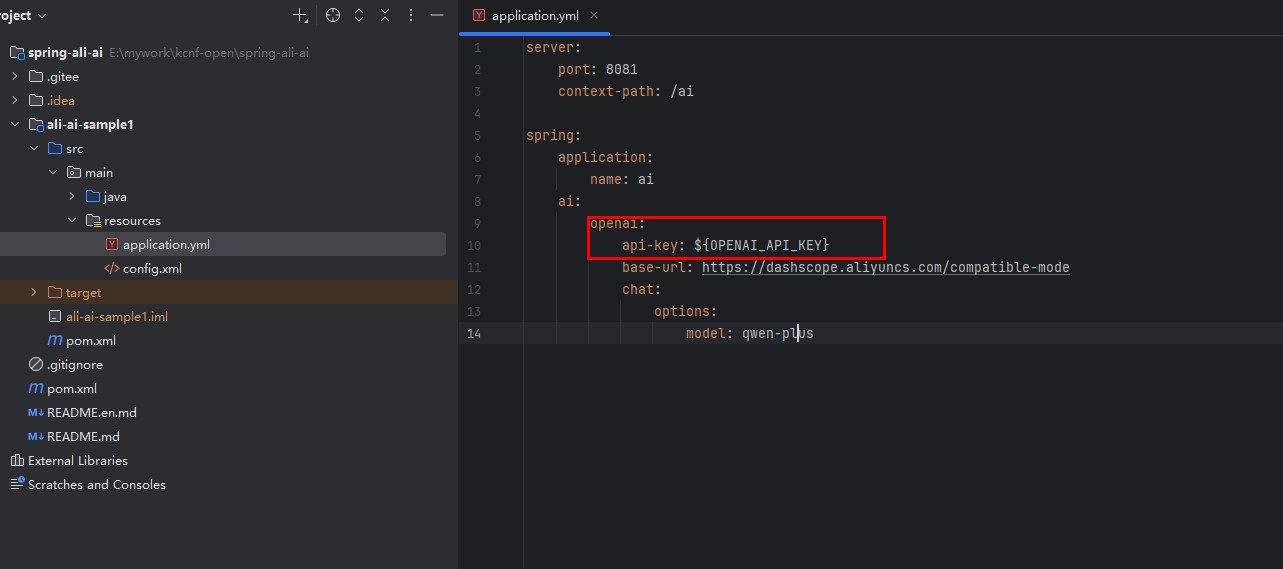This screenshot has height=569, width=1283.
Task: Open Project panel options three-dot menu
Action: tap(411, 16)
